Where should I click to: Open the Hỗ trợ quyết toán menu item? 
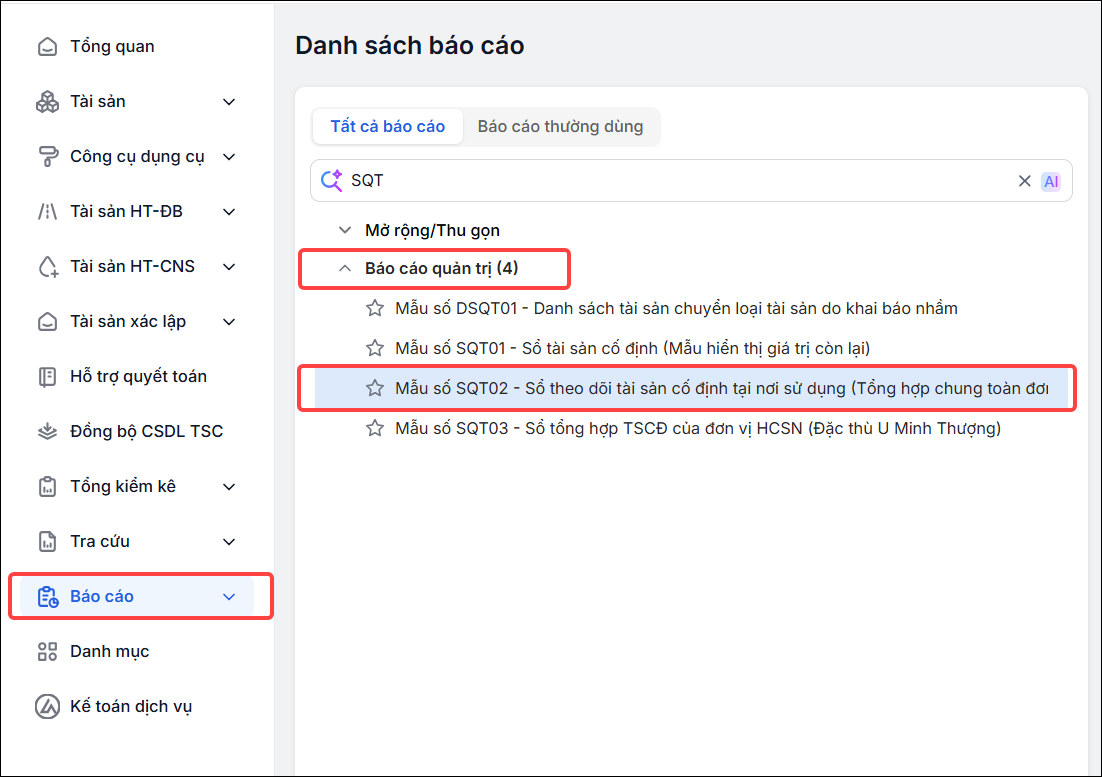[x=138, y=377]
